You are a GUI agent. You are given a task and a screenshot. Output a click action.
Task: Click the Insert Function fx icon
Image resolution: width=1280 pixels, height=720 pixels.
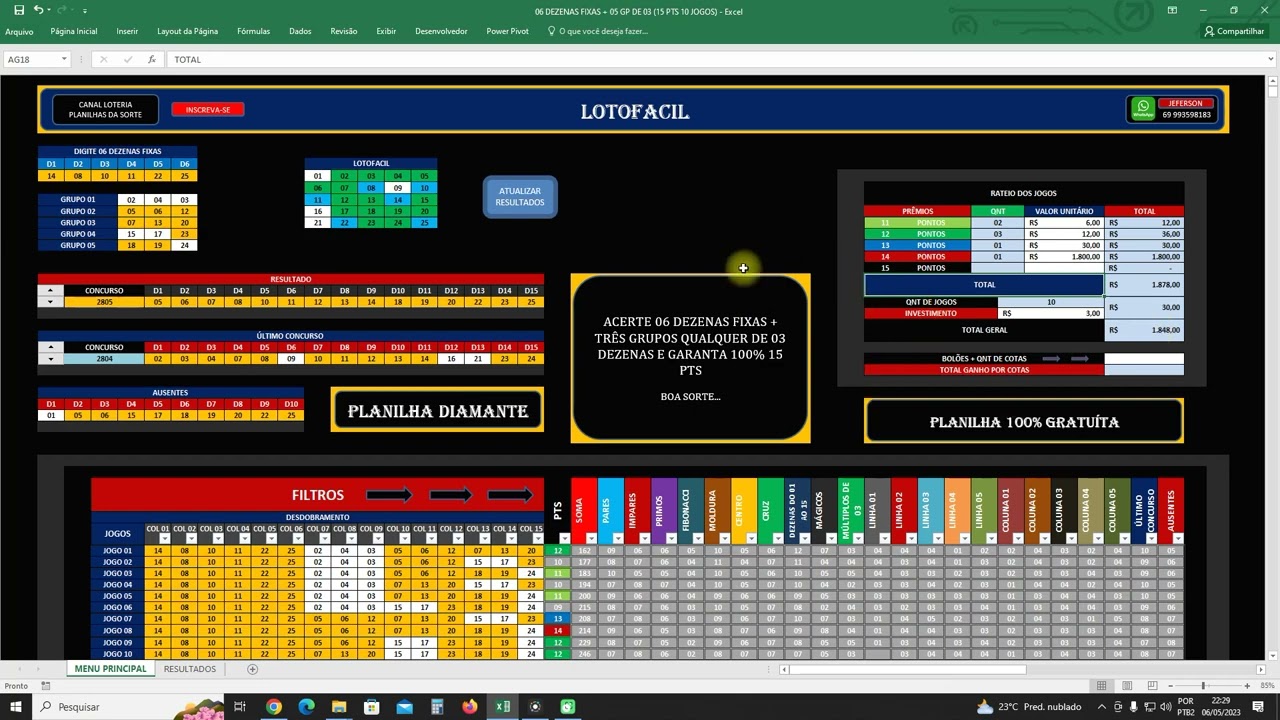click(x=152, y=59)
